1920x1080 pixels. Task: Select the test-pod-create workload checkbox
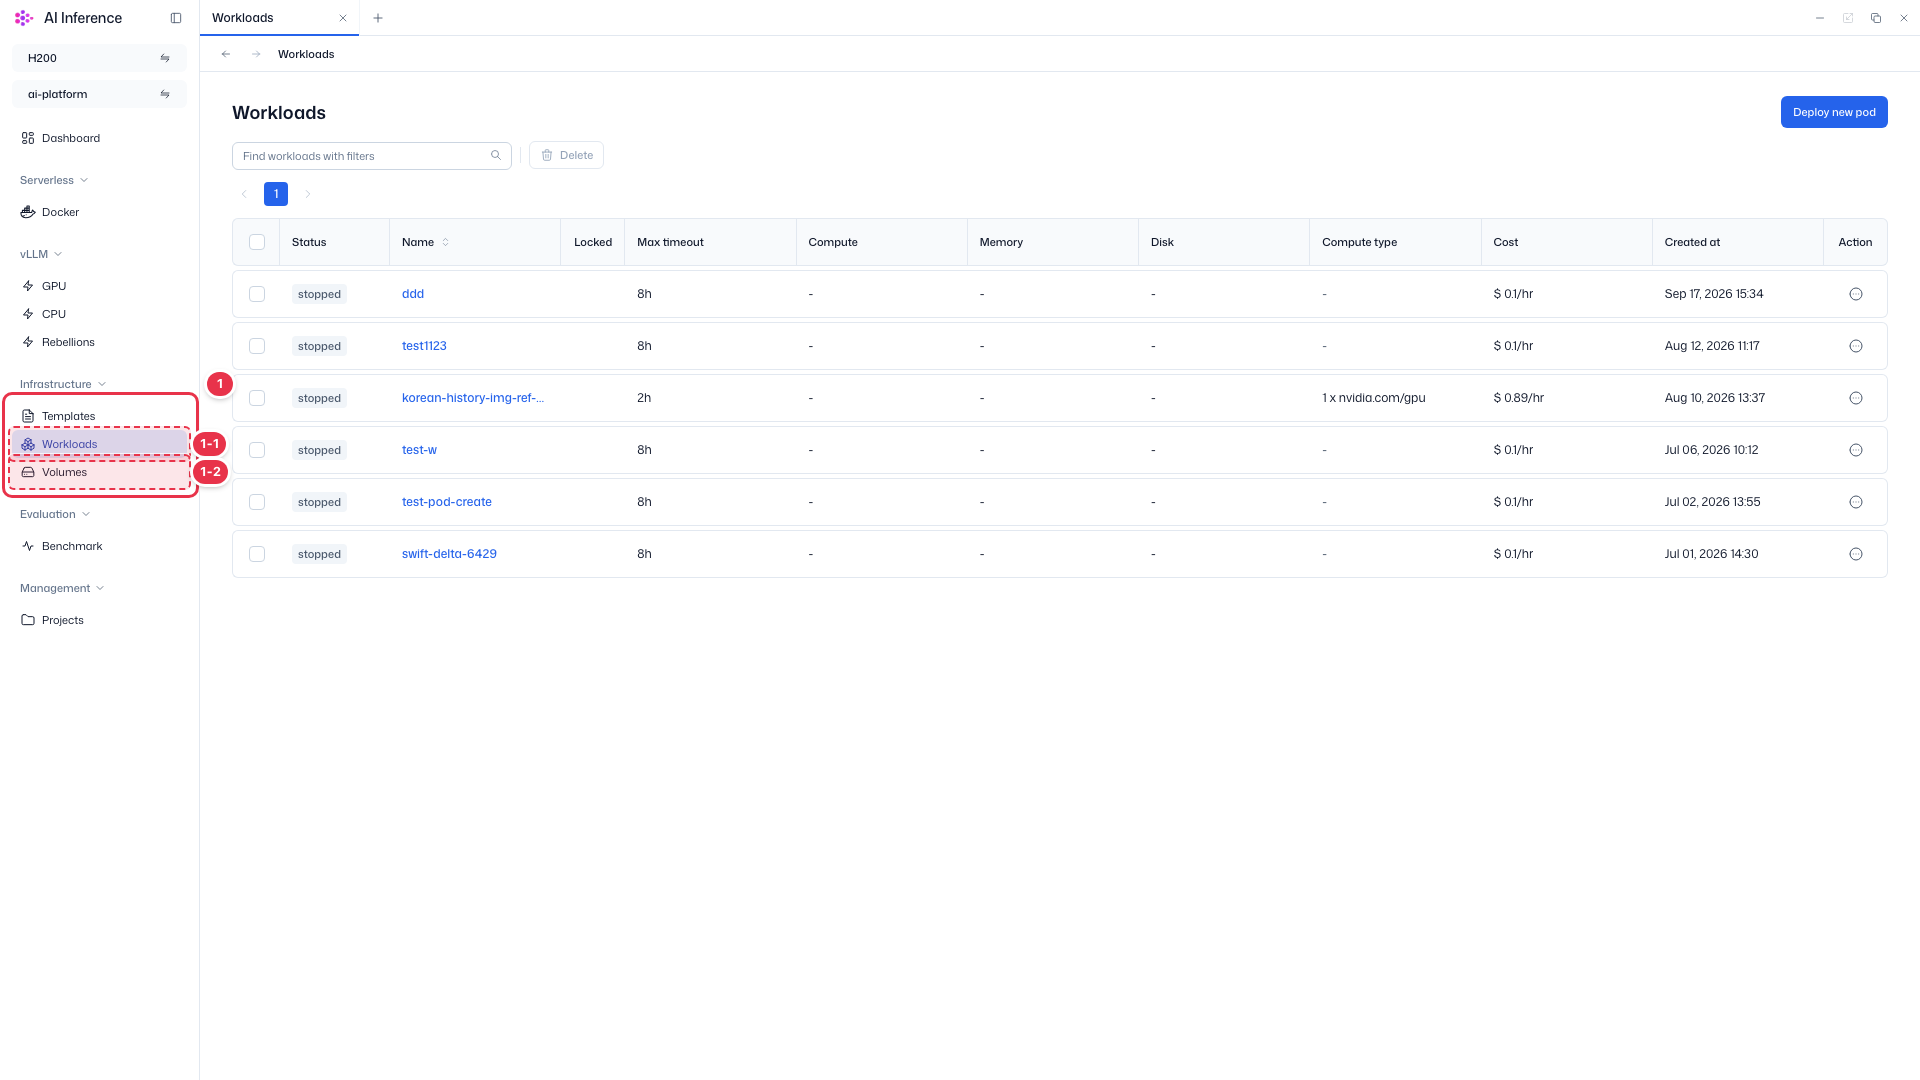[257, 502]
